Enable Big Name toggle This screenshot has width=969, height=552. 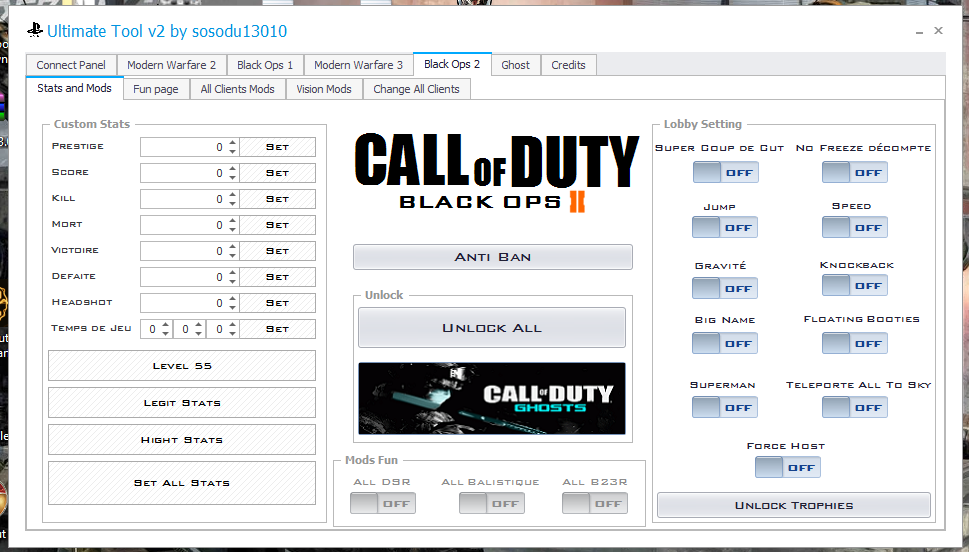point(725,343)
